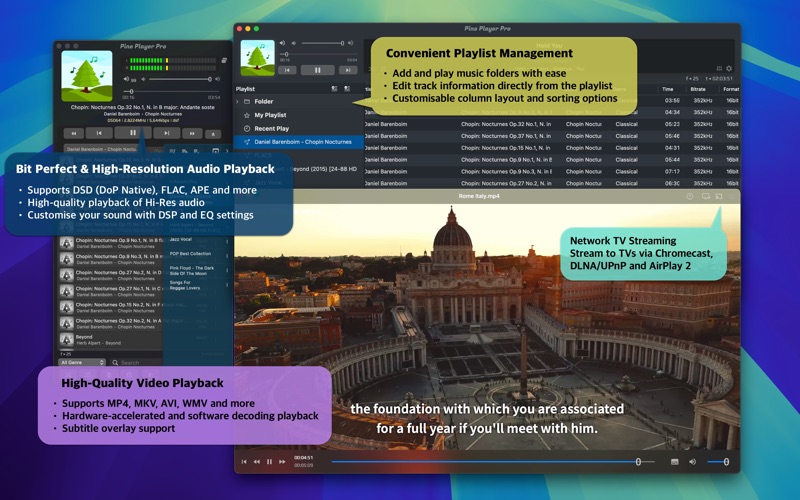Click the first icon in Playlist header
The width and height of the screenshot is (800, 500).
click(x=334, y=89)
